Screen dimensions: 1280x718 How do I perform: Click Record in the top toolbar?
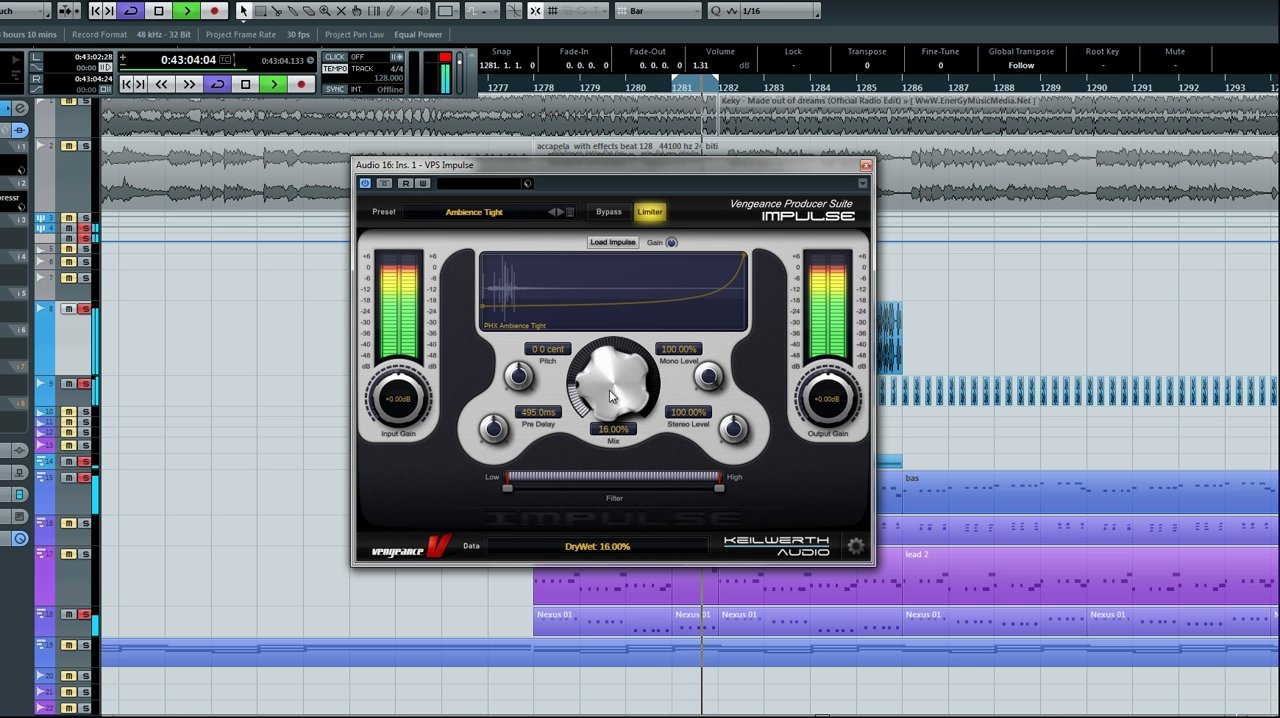[215, 10]
